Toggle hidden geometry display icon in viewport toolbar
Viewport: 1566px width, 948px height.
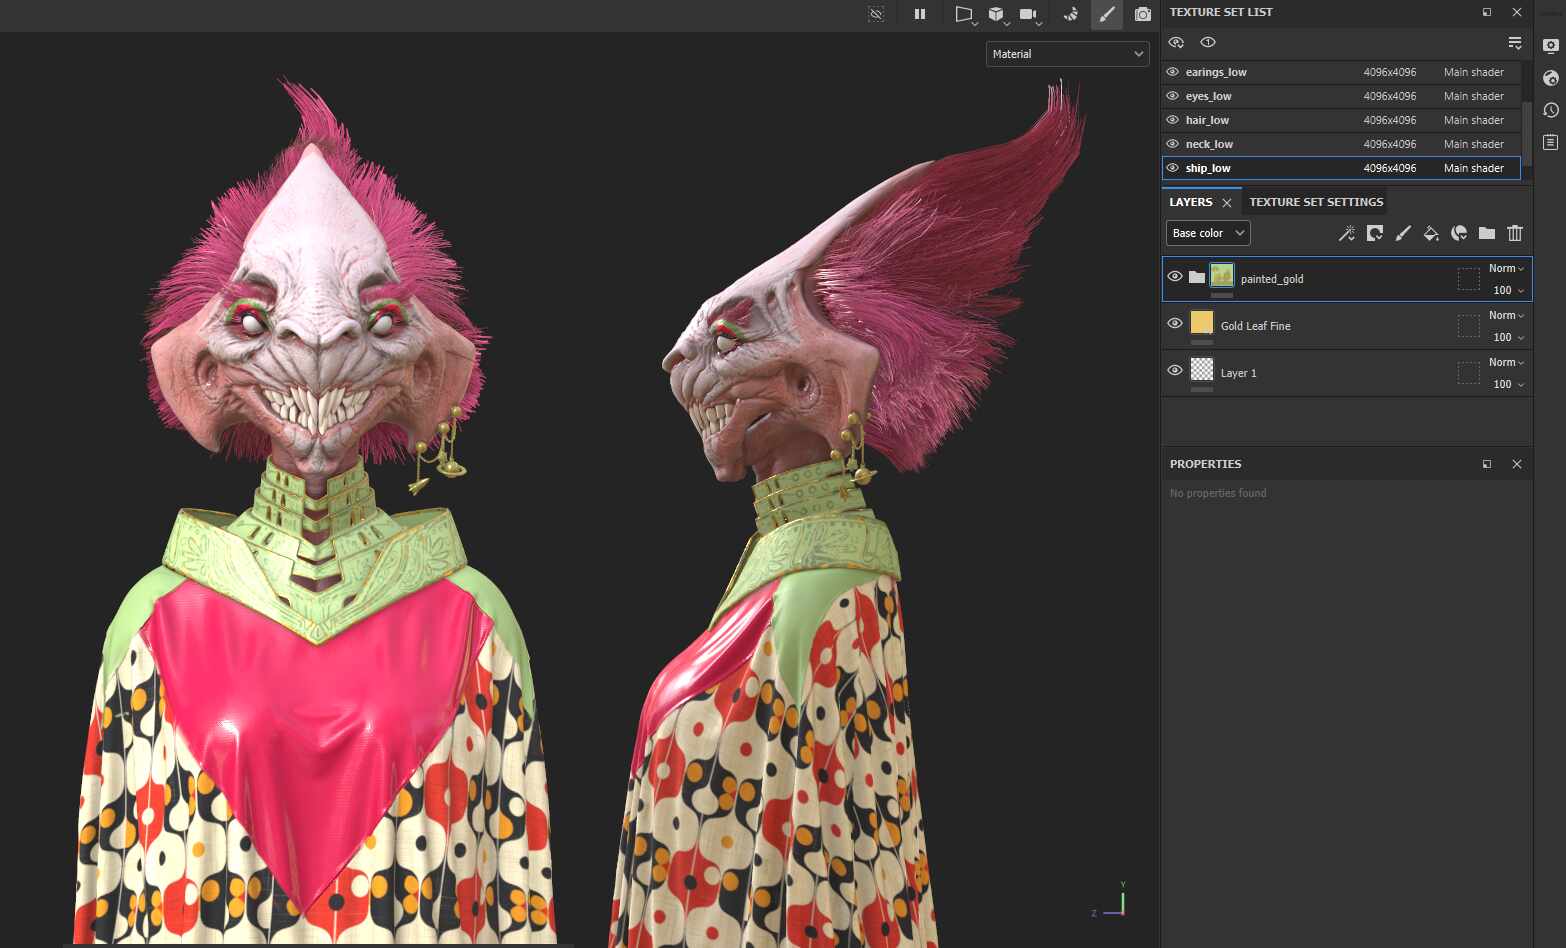click(876, 14)
